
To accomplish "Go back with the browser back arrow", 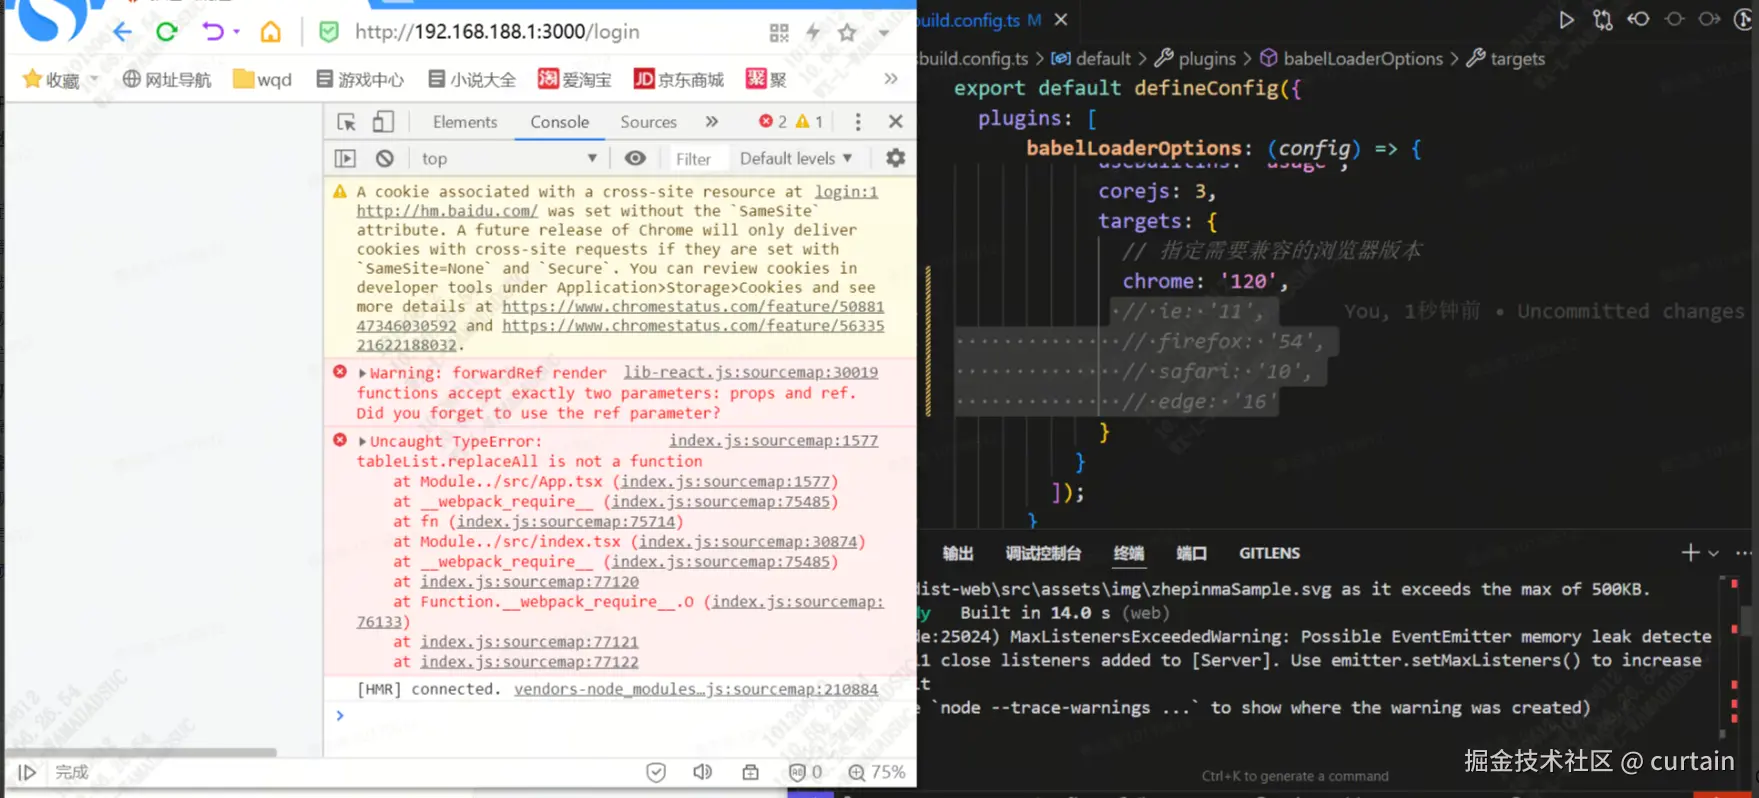I will pyautogui.click(x=122, y=32).
